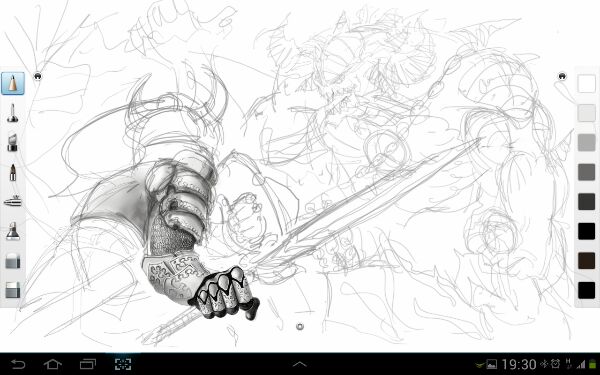
Task: Select the Pencil brush tool
Action: [13, 83]
